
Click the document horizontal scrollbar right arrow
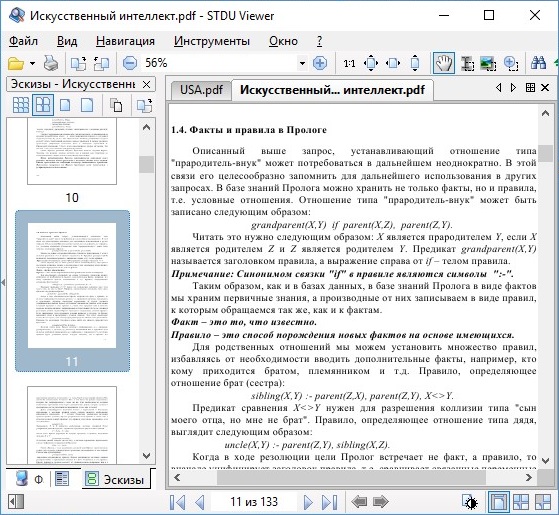529,477
